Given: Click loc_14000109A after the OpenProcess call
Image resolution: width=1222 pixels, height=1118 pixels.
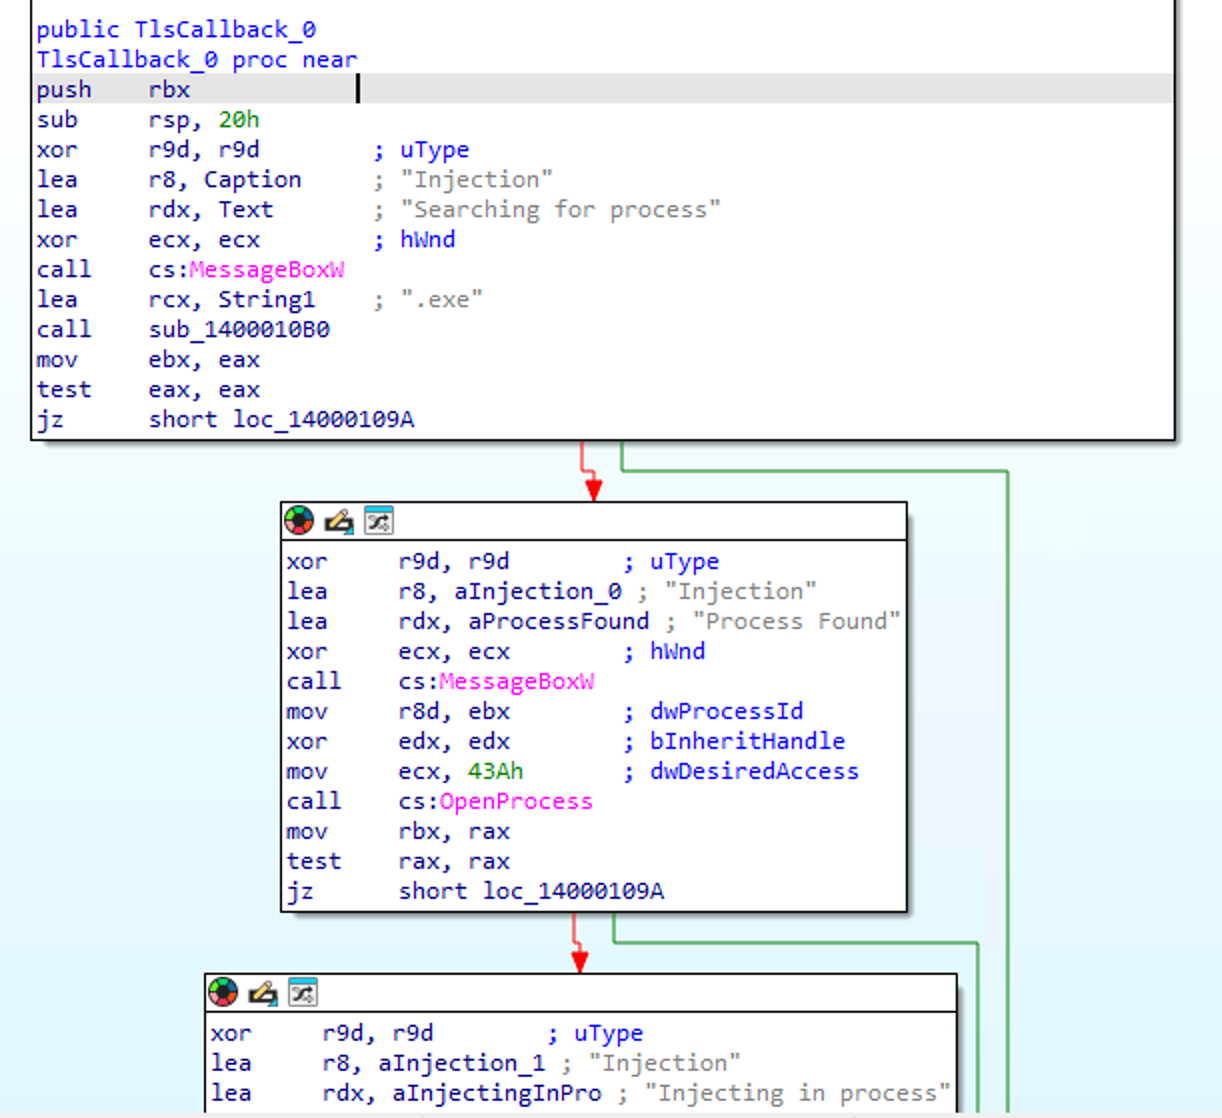Looking at the screenshot, I should point(573,891).
